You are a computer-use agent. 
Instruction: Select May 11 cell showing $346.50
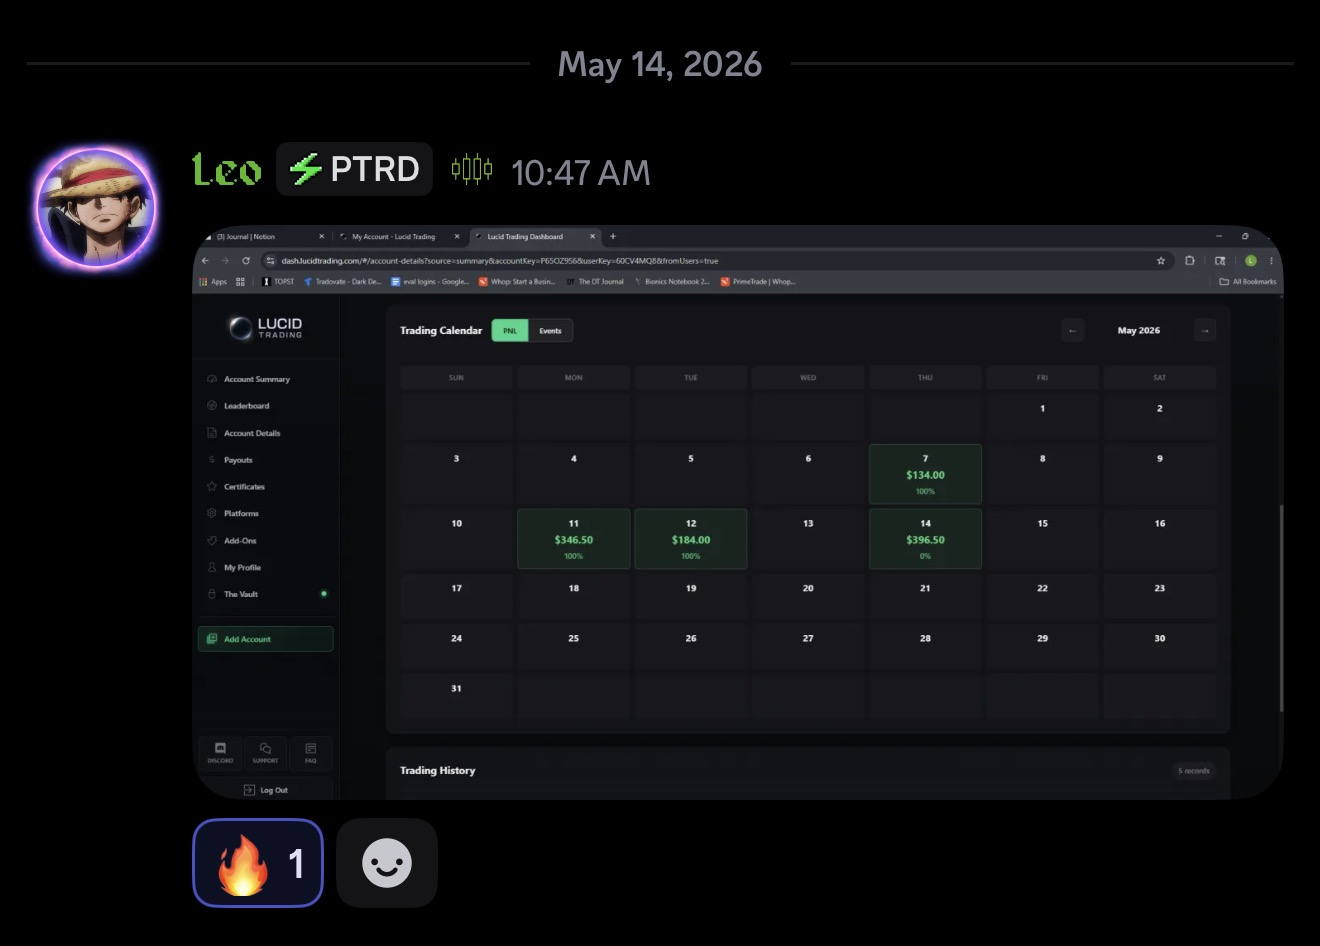(x=574, y=539)
